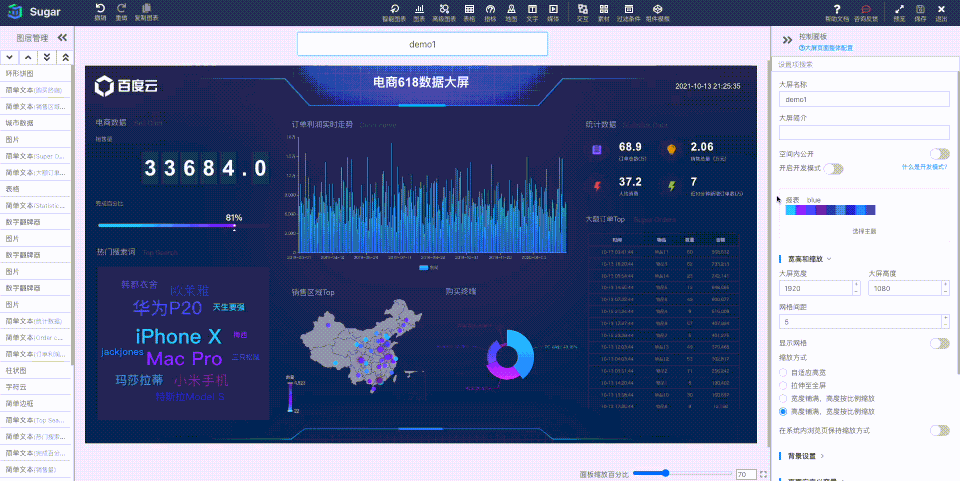Image resolution: width=960 pixels, height=481 pixels.
Task: Collapse the layer management panel arrows
Action: (x=62, y=38)
